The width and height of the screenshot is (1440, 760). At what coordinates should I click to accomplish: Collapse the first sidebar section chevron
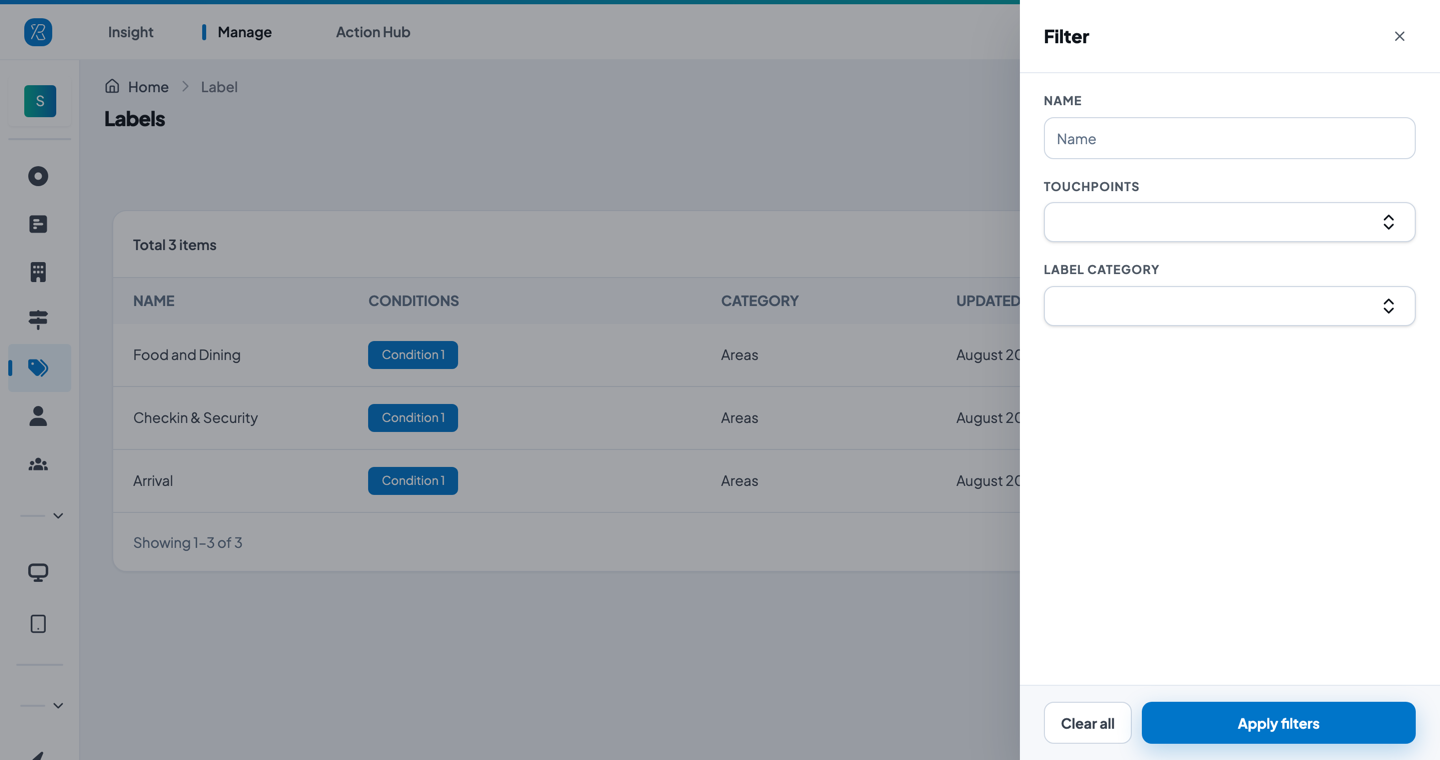tap(58, 516)
